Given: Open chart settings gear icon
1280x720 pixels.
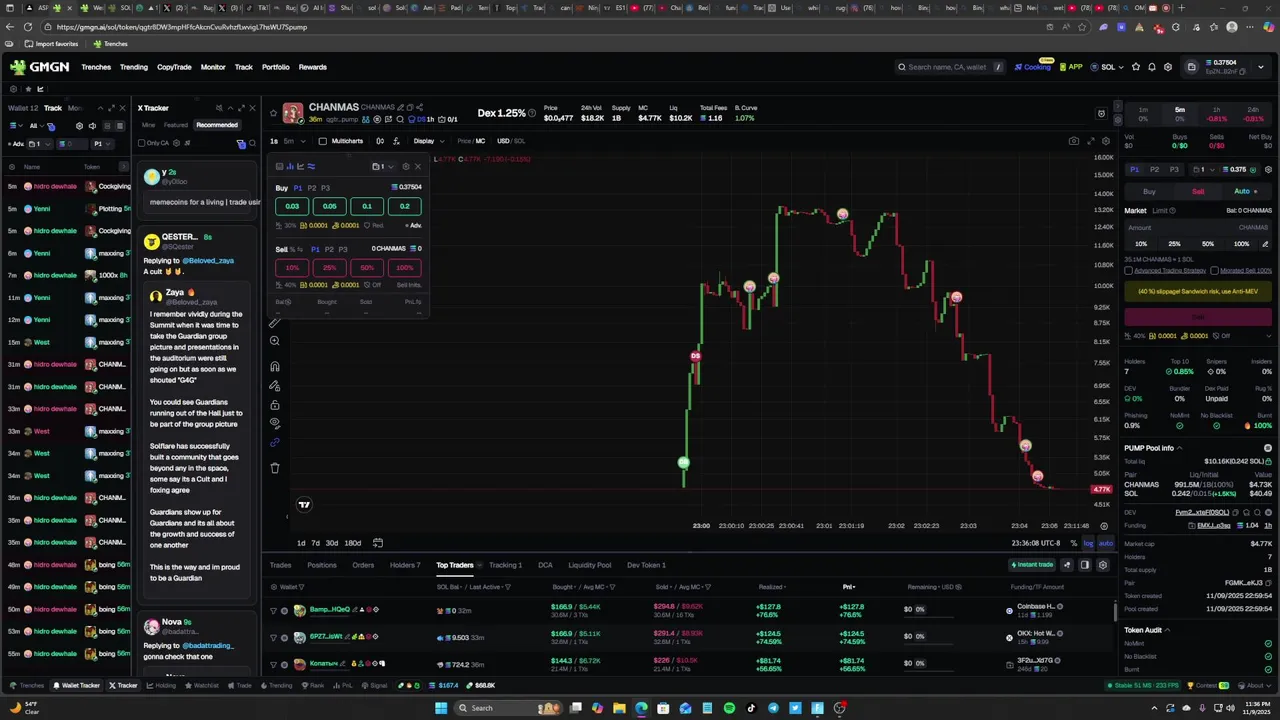Looking at the screenshot, I should tap(1106, 141).
